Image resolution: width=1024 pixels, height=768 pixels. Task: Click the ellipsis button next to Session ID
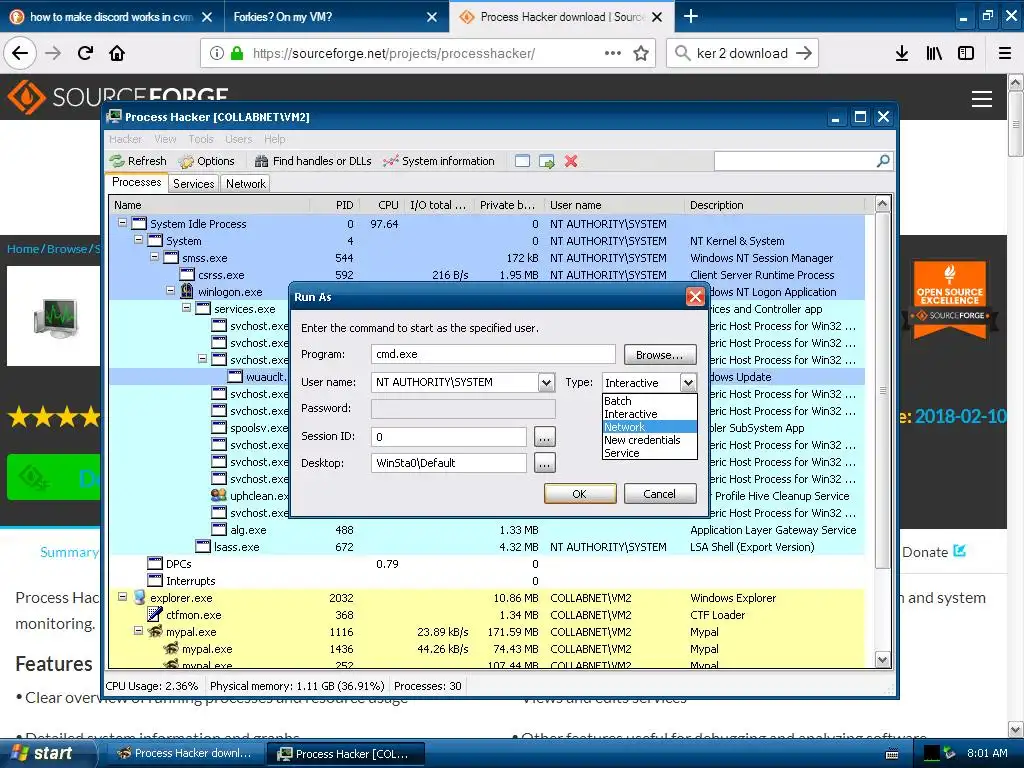pyautogui.click(x=545, y=437)
